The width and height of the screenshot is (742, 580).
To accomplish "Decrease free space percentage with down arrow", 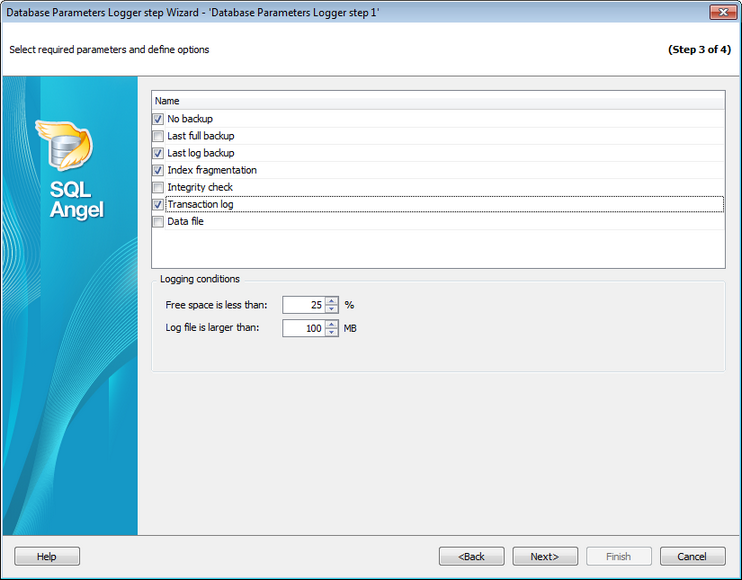I will [332, 309].
